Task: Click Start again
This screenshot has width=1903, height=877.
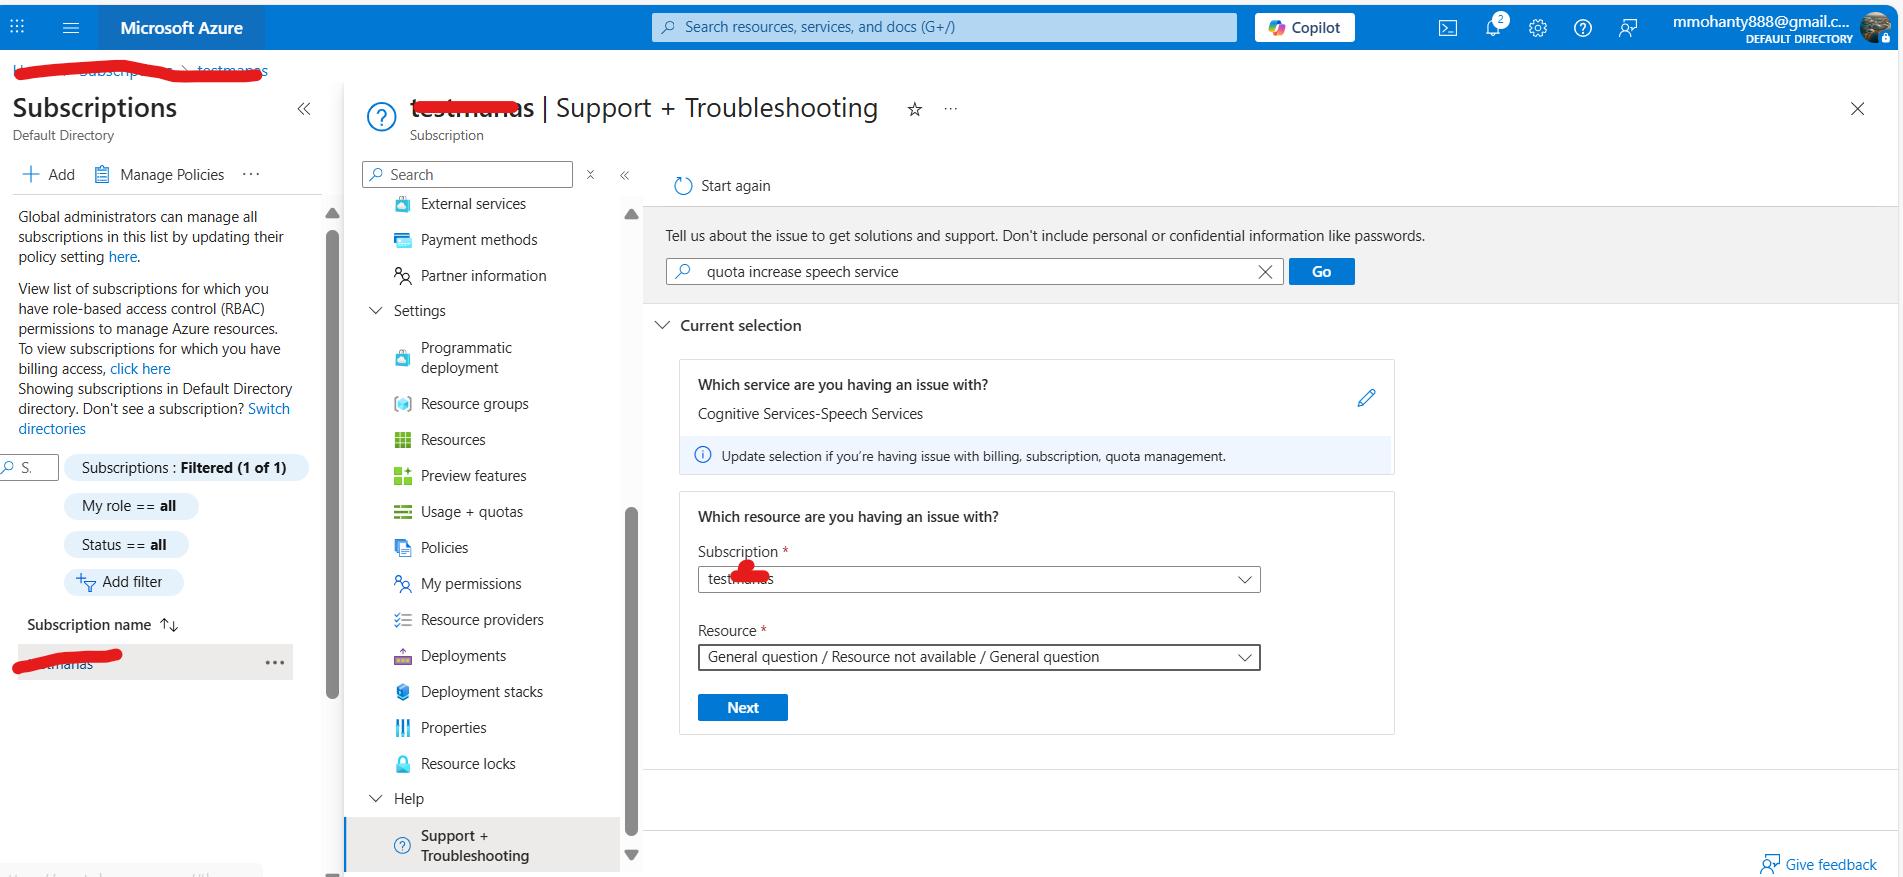Action: [722, 186]
